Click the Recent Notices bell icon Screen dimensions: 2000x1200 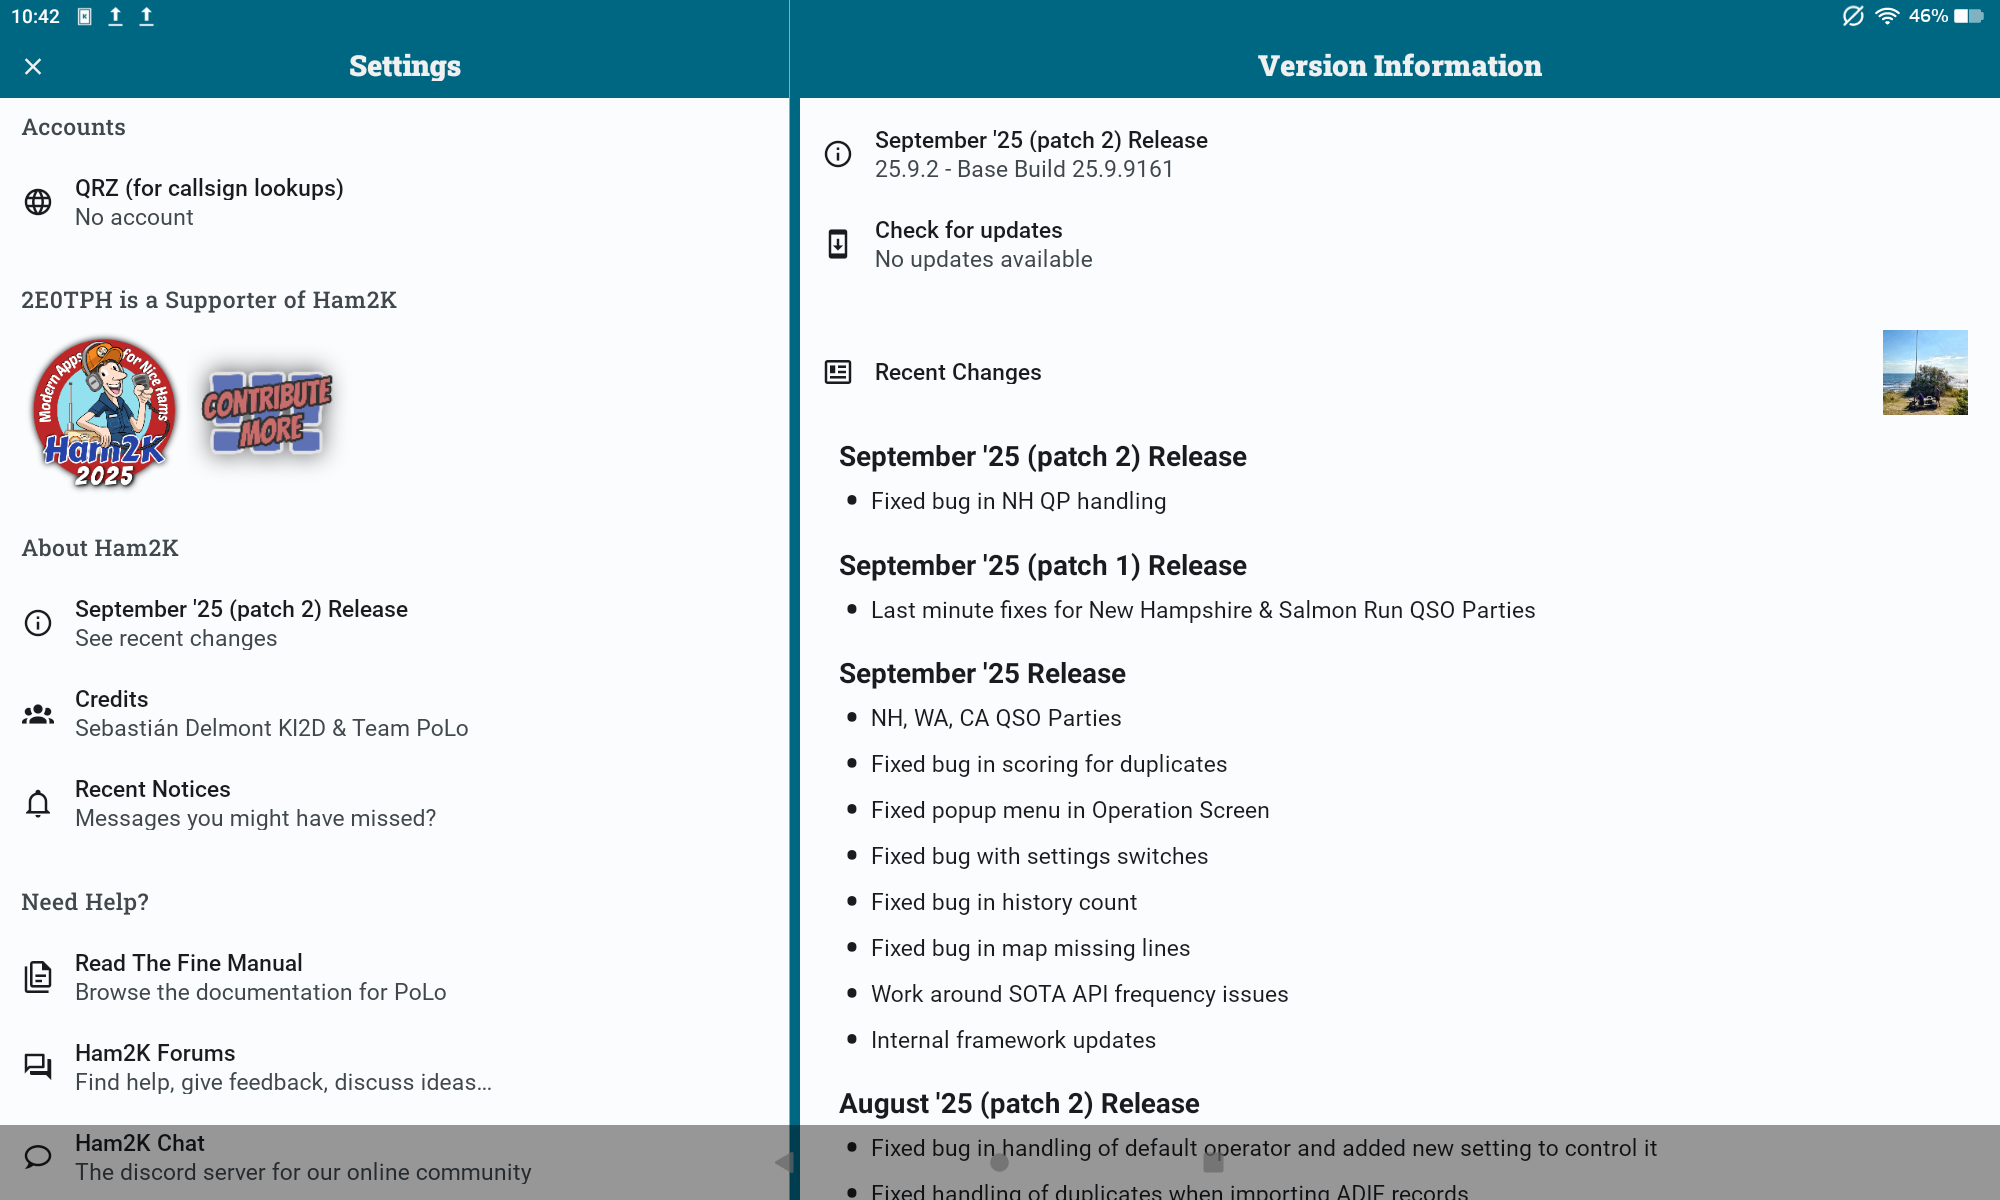point(38,804)
